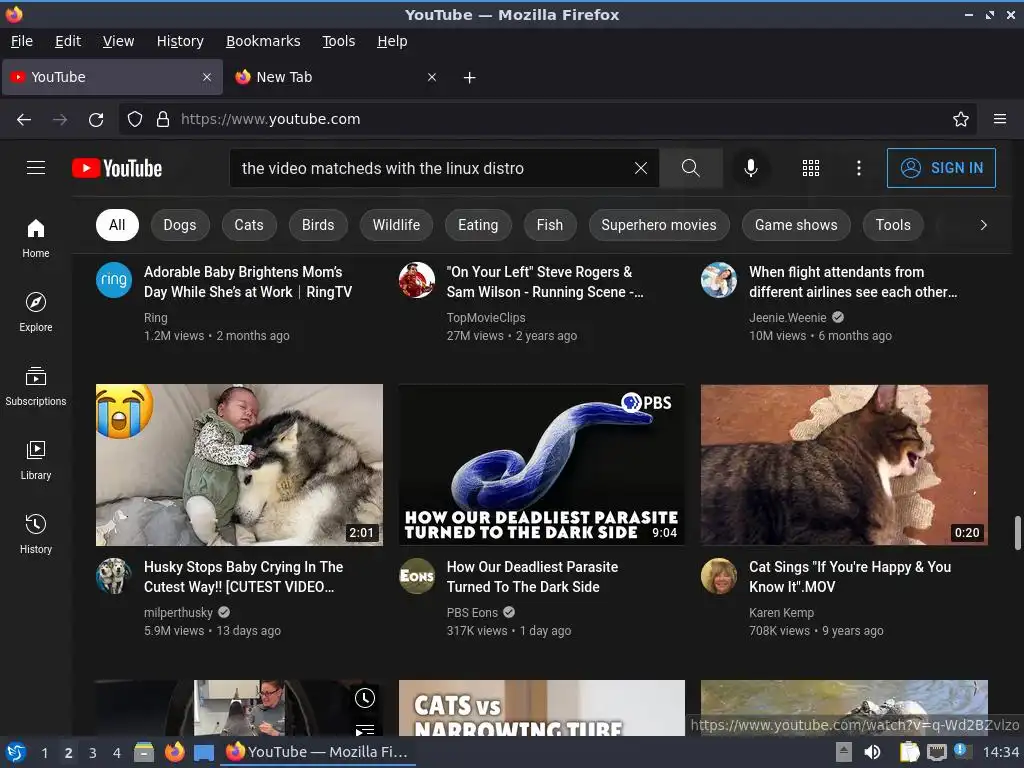Open Subscriptions in sidebar
The height and width of the screenshot is (768, 1024).
pos(36,387)
